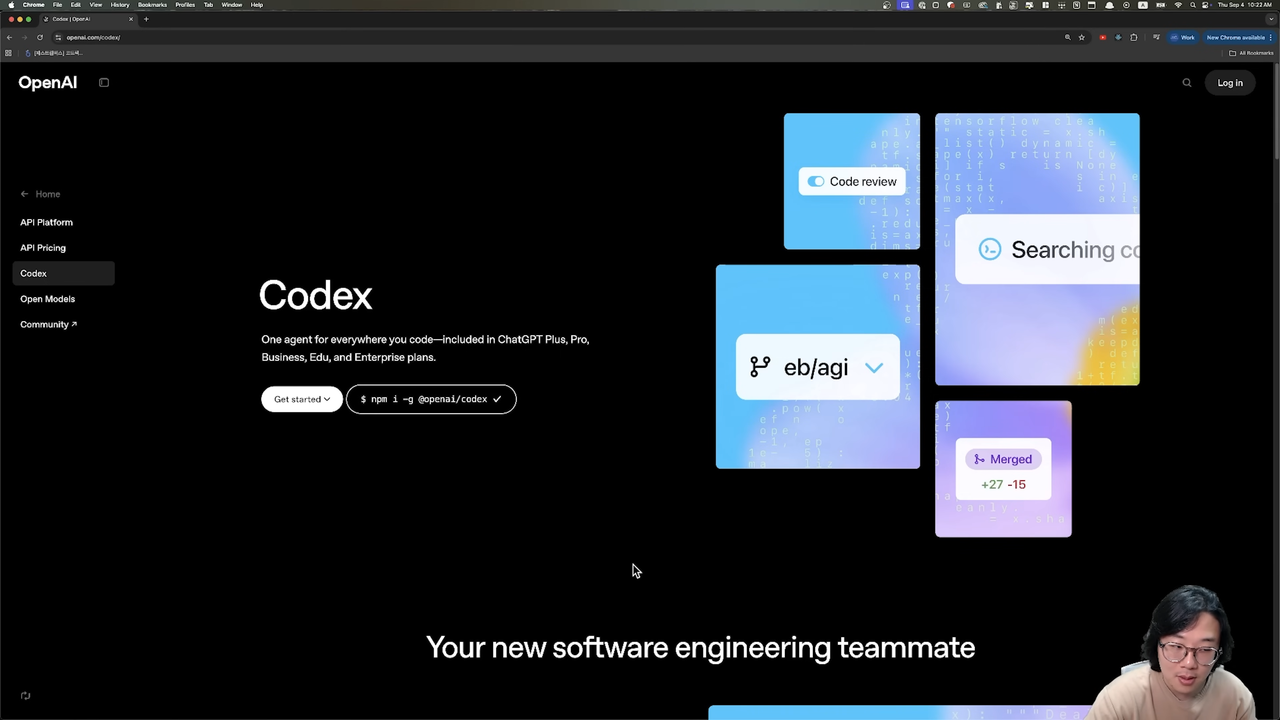Toggle the Code review switch
The width and height of the screenshot is (1280, 720).
click(816, 182)
